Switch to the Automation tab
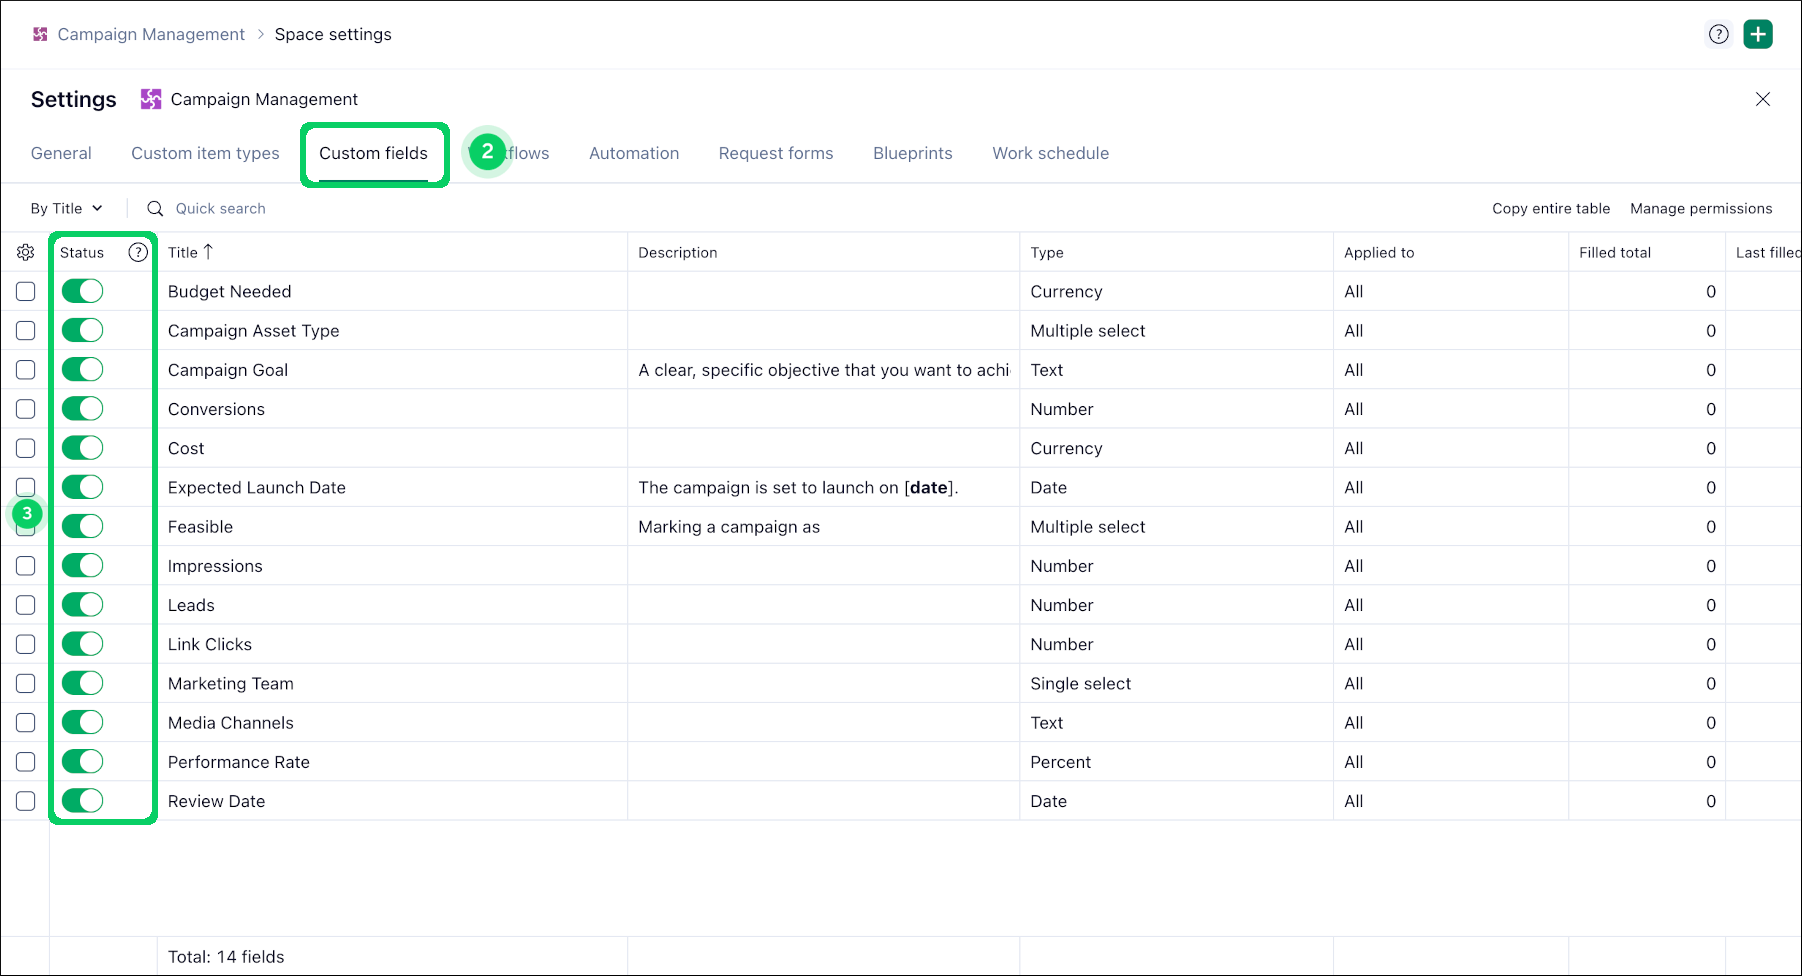 [634, 153]
